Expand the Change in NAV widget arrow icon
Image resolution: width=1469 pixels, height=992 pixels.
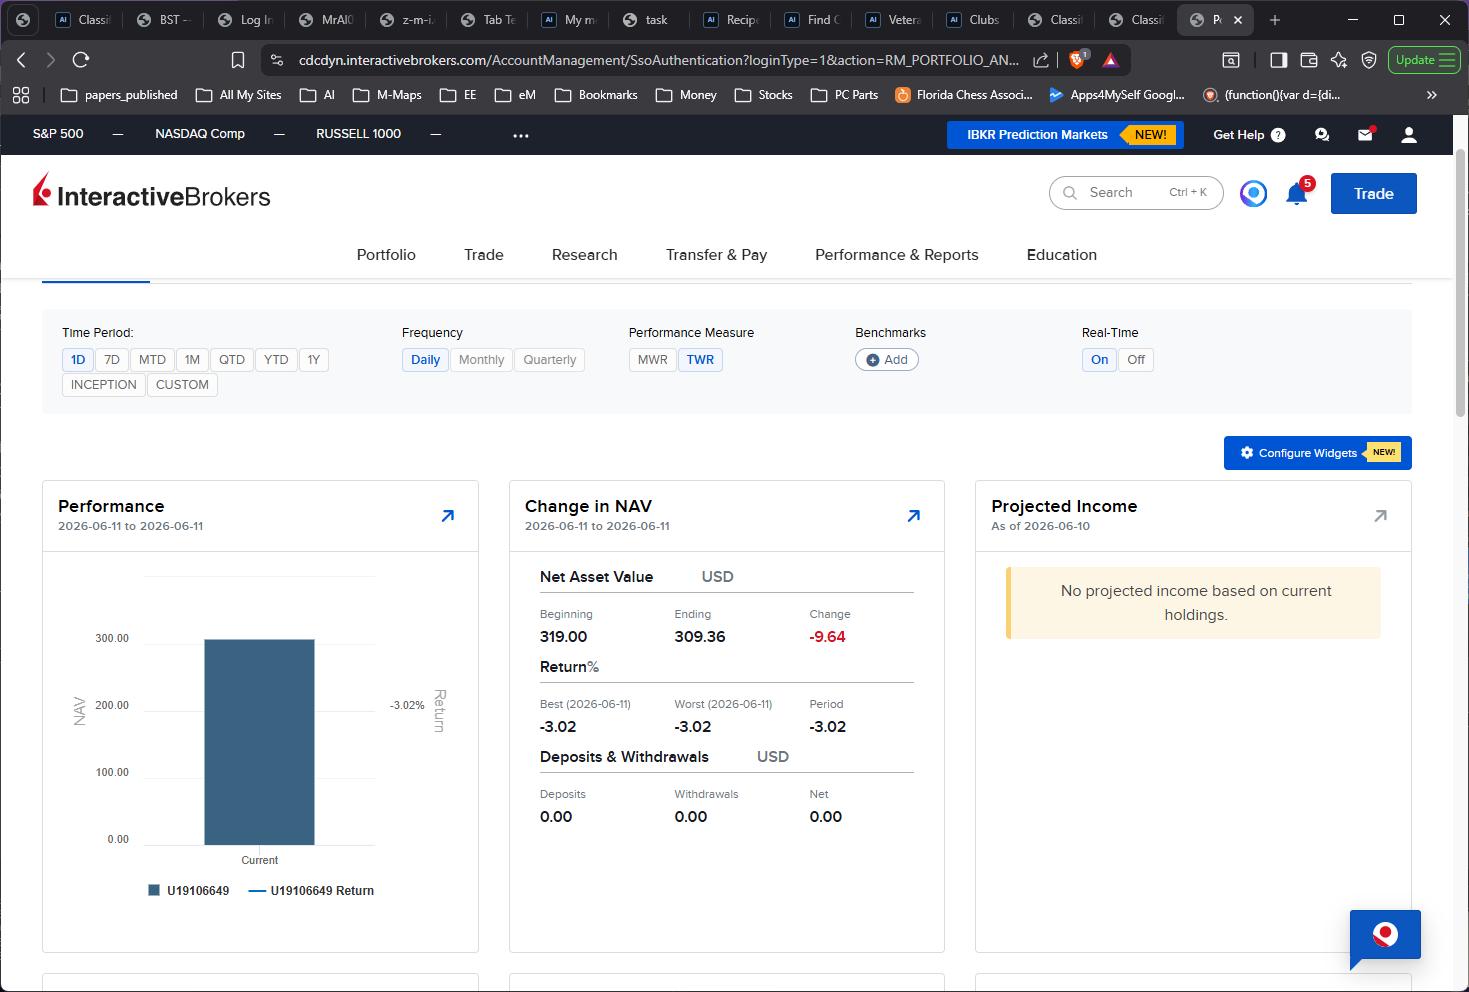(x=914, y=516)
